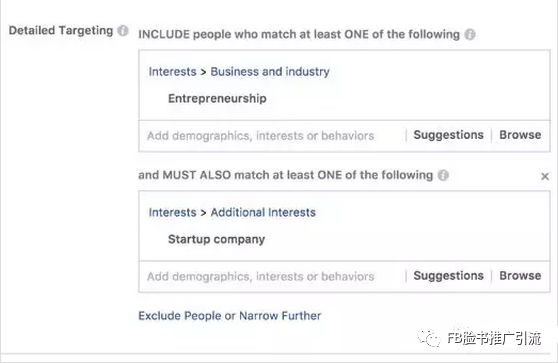
Task: Open Interests breadcrumb above Entrepreneurship
Action: (x=173, y=72)
